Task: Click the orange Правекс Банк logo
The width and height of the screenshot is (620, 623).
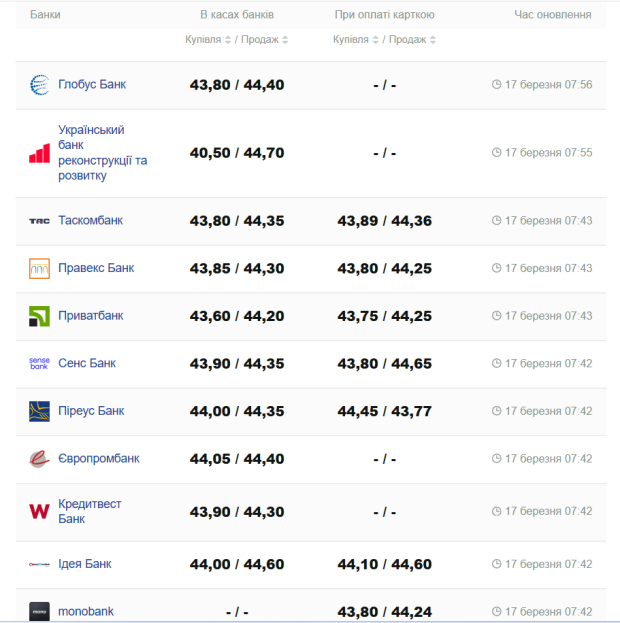Action: (x=39, y=268)
